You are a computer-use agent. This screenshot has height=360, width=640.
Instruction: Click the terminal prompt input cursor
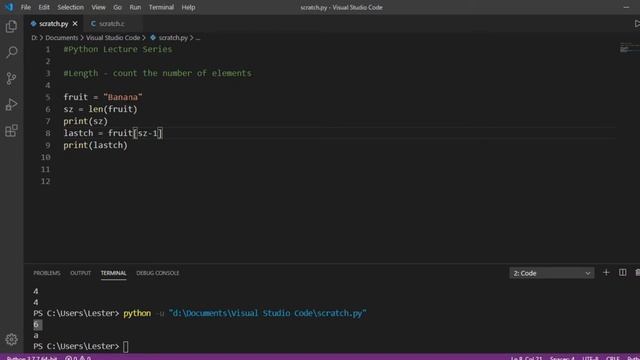pyautogui.click(x=125, y=346)
